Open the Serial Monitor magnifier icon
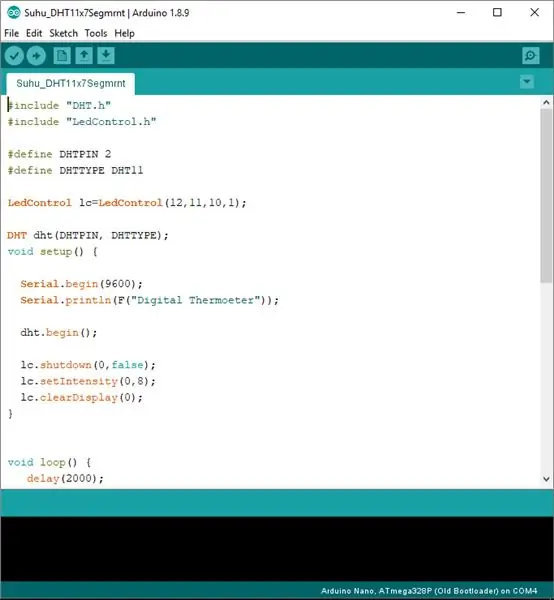Image resolution: width=554 pixels, height=600 pixels. [531, 56]
